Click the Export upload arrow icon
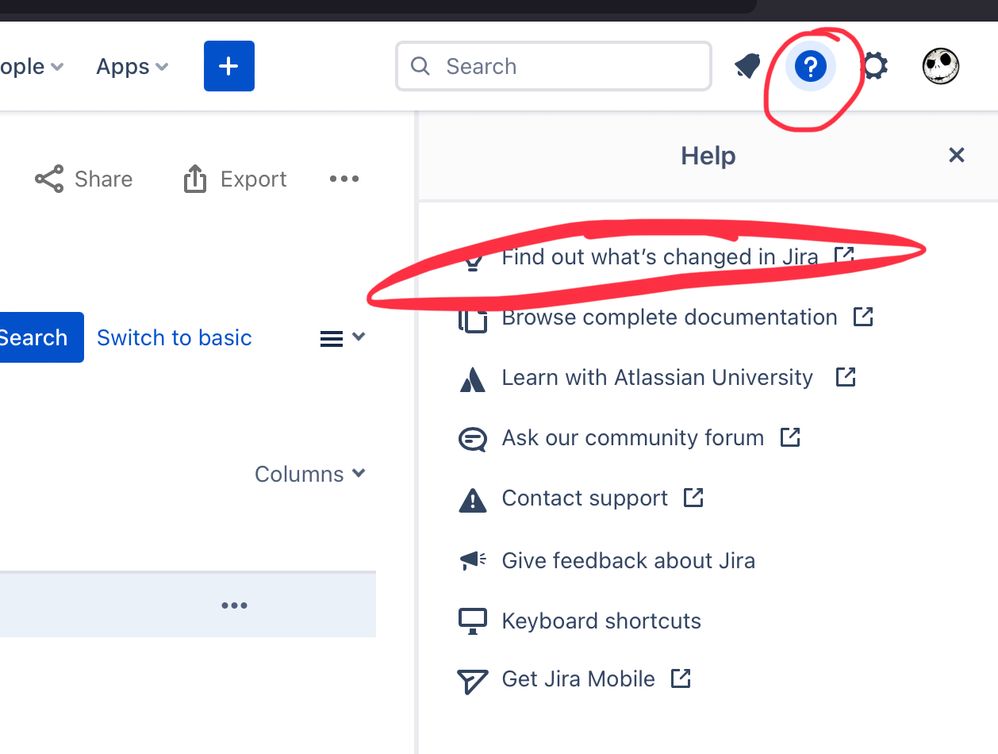Screen dimensions: 998x754 point(195,179)
